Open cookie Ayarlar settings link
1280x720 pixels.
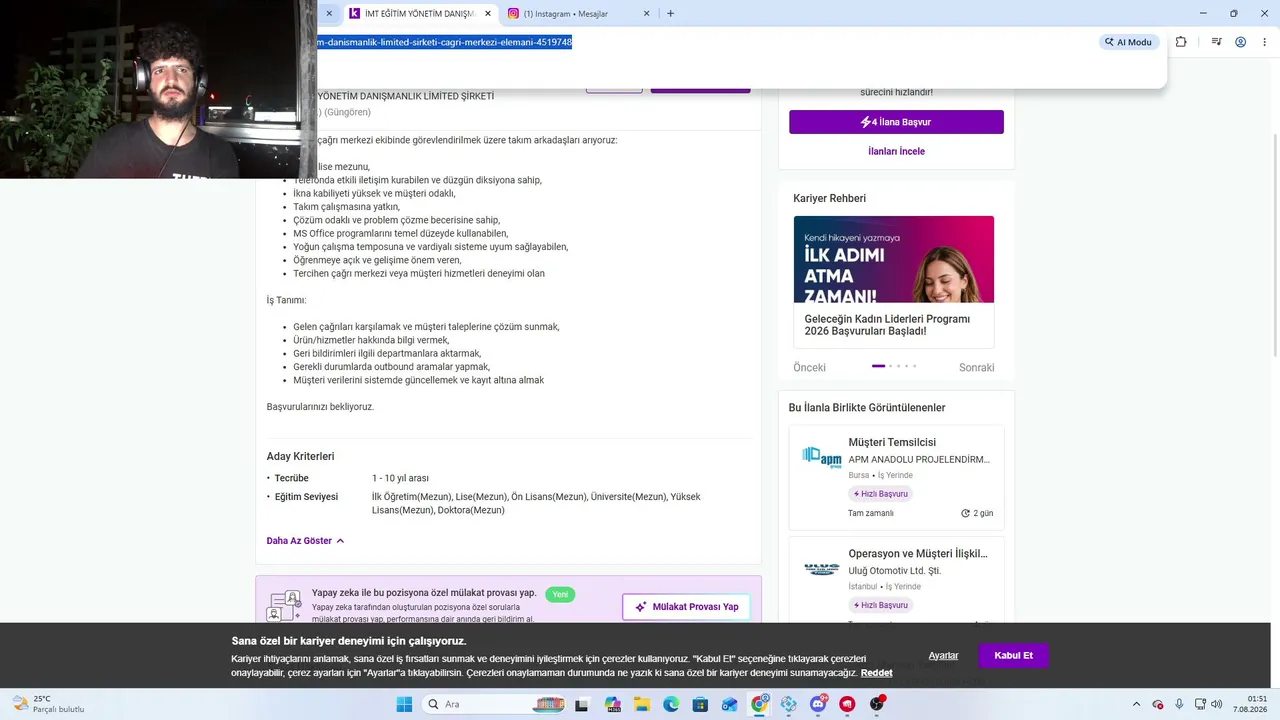pos(943,655)
